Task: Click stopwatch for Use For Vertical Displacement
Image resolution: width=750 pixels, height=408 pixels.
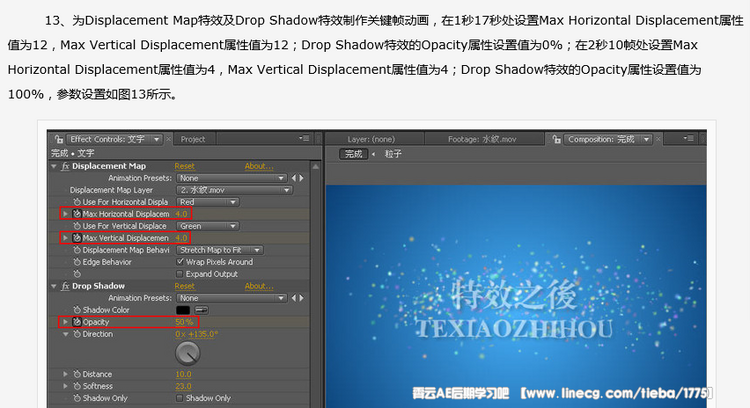Action: coord(77,226)
